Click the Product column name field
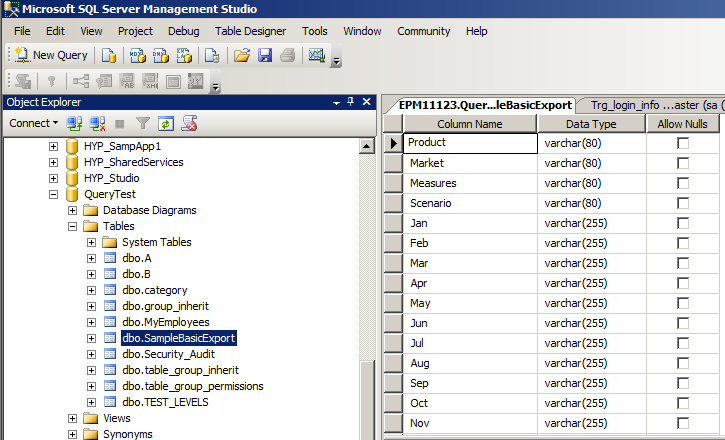725x440 pixels. pos(470,143)
